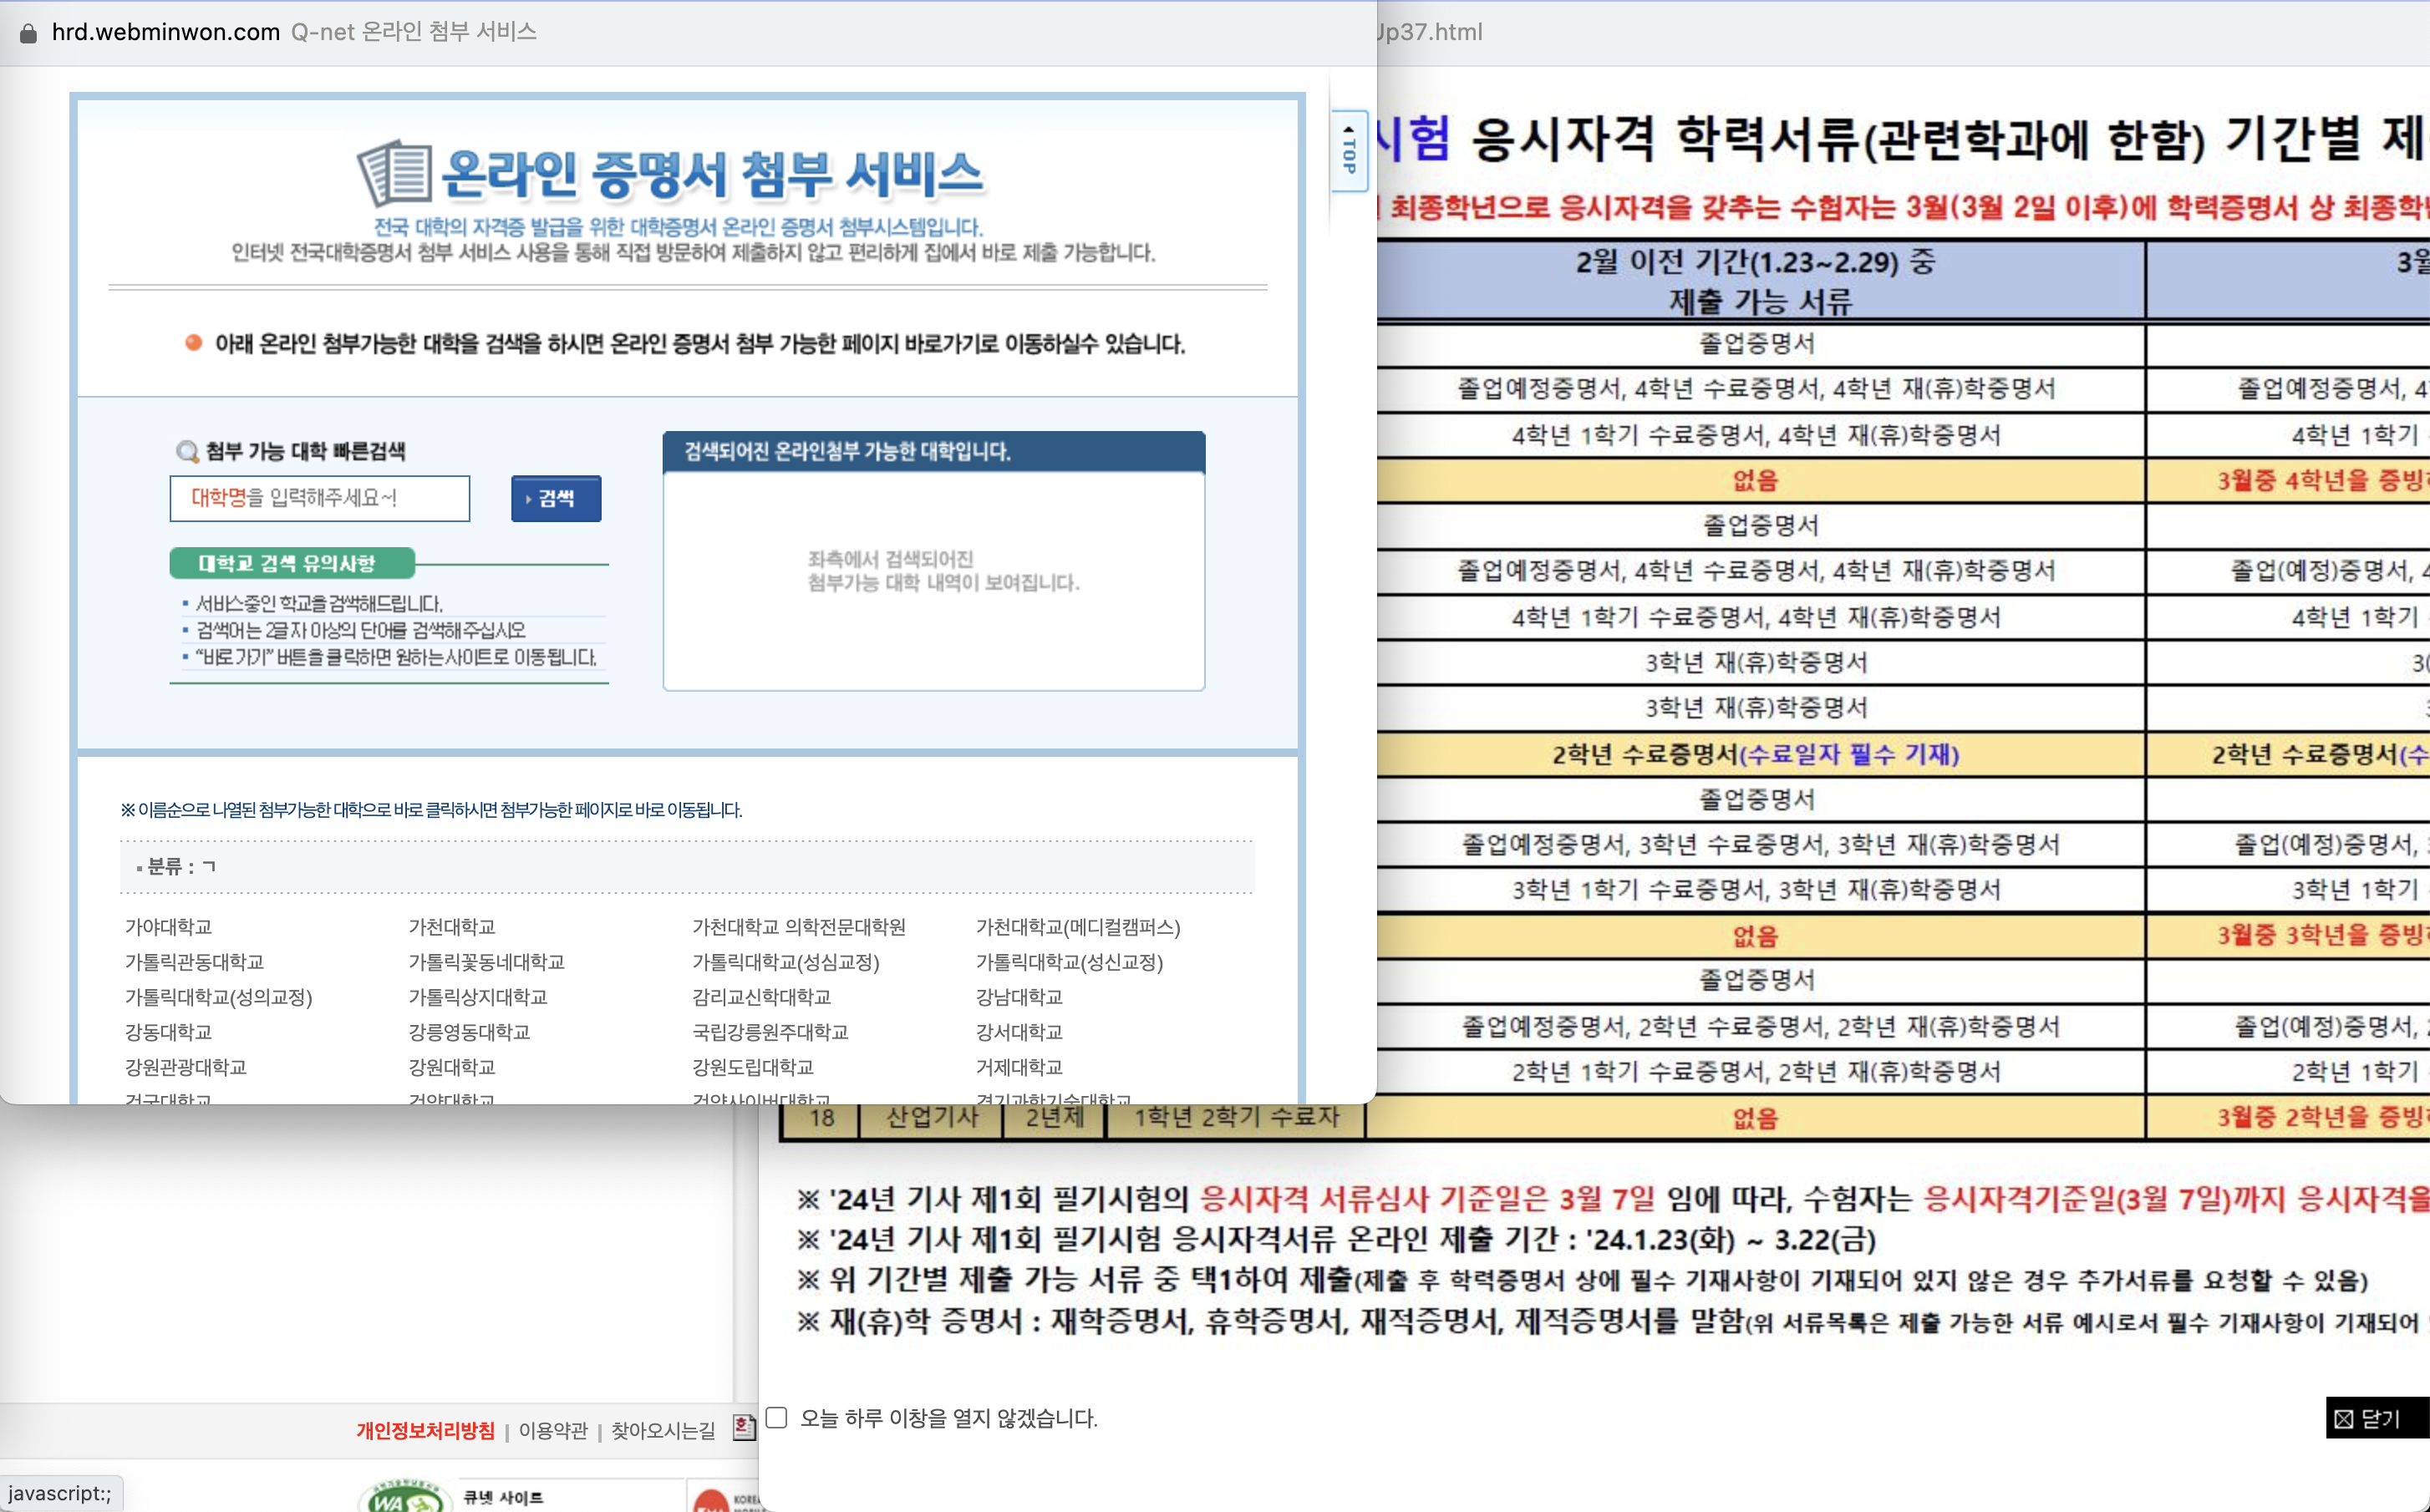Click the online certificate document logo
Image resolution: width=2430 pixels, height=1512 pixels.
[395, 173]
